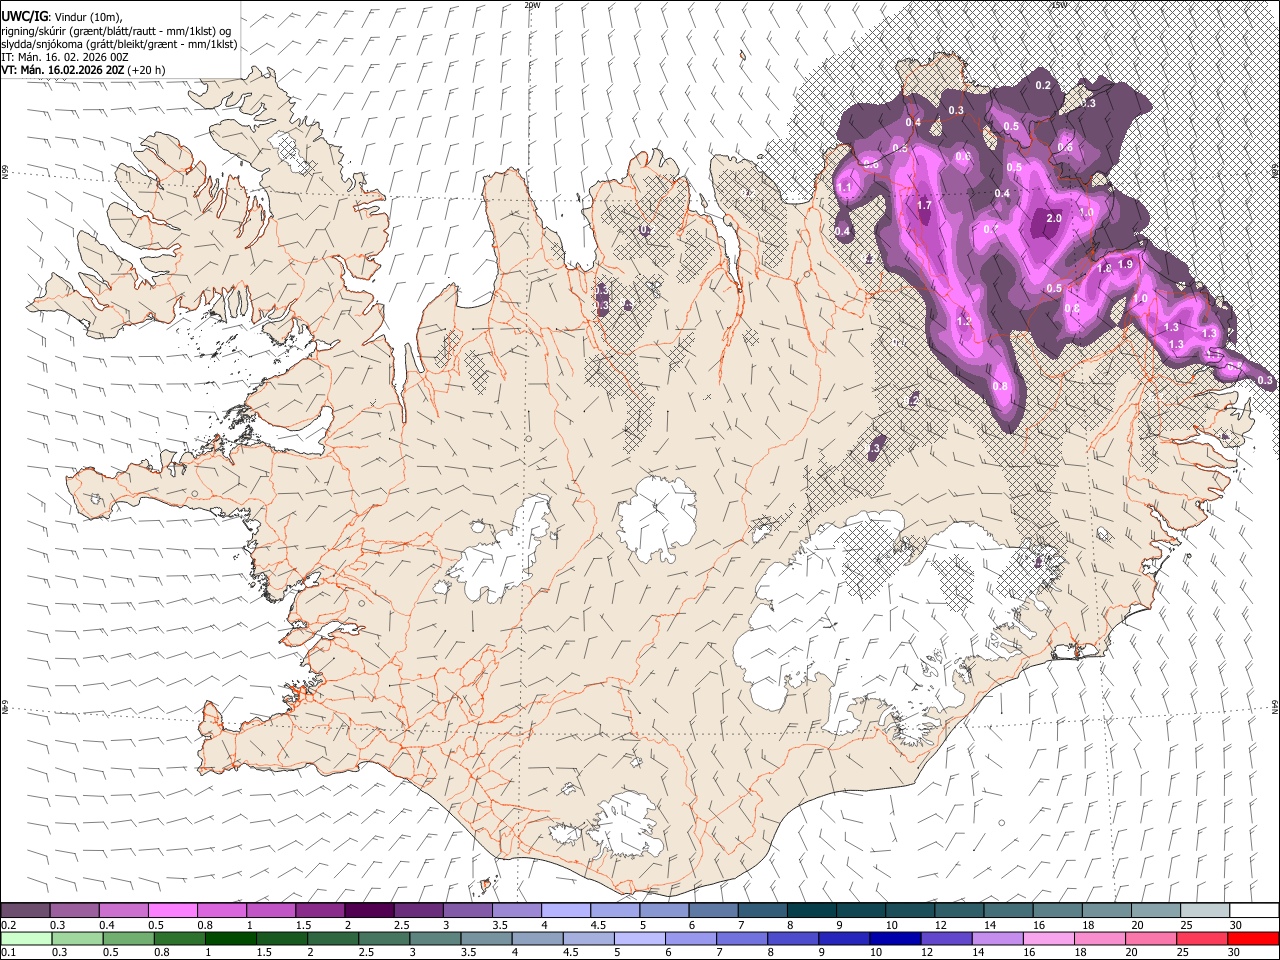The image size is (1280, 960).
Task: Click the UWC/IG title text
Action: tap(23, 16)
